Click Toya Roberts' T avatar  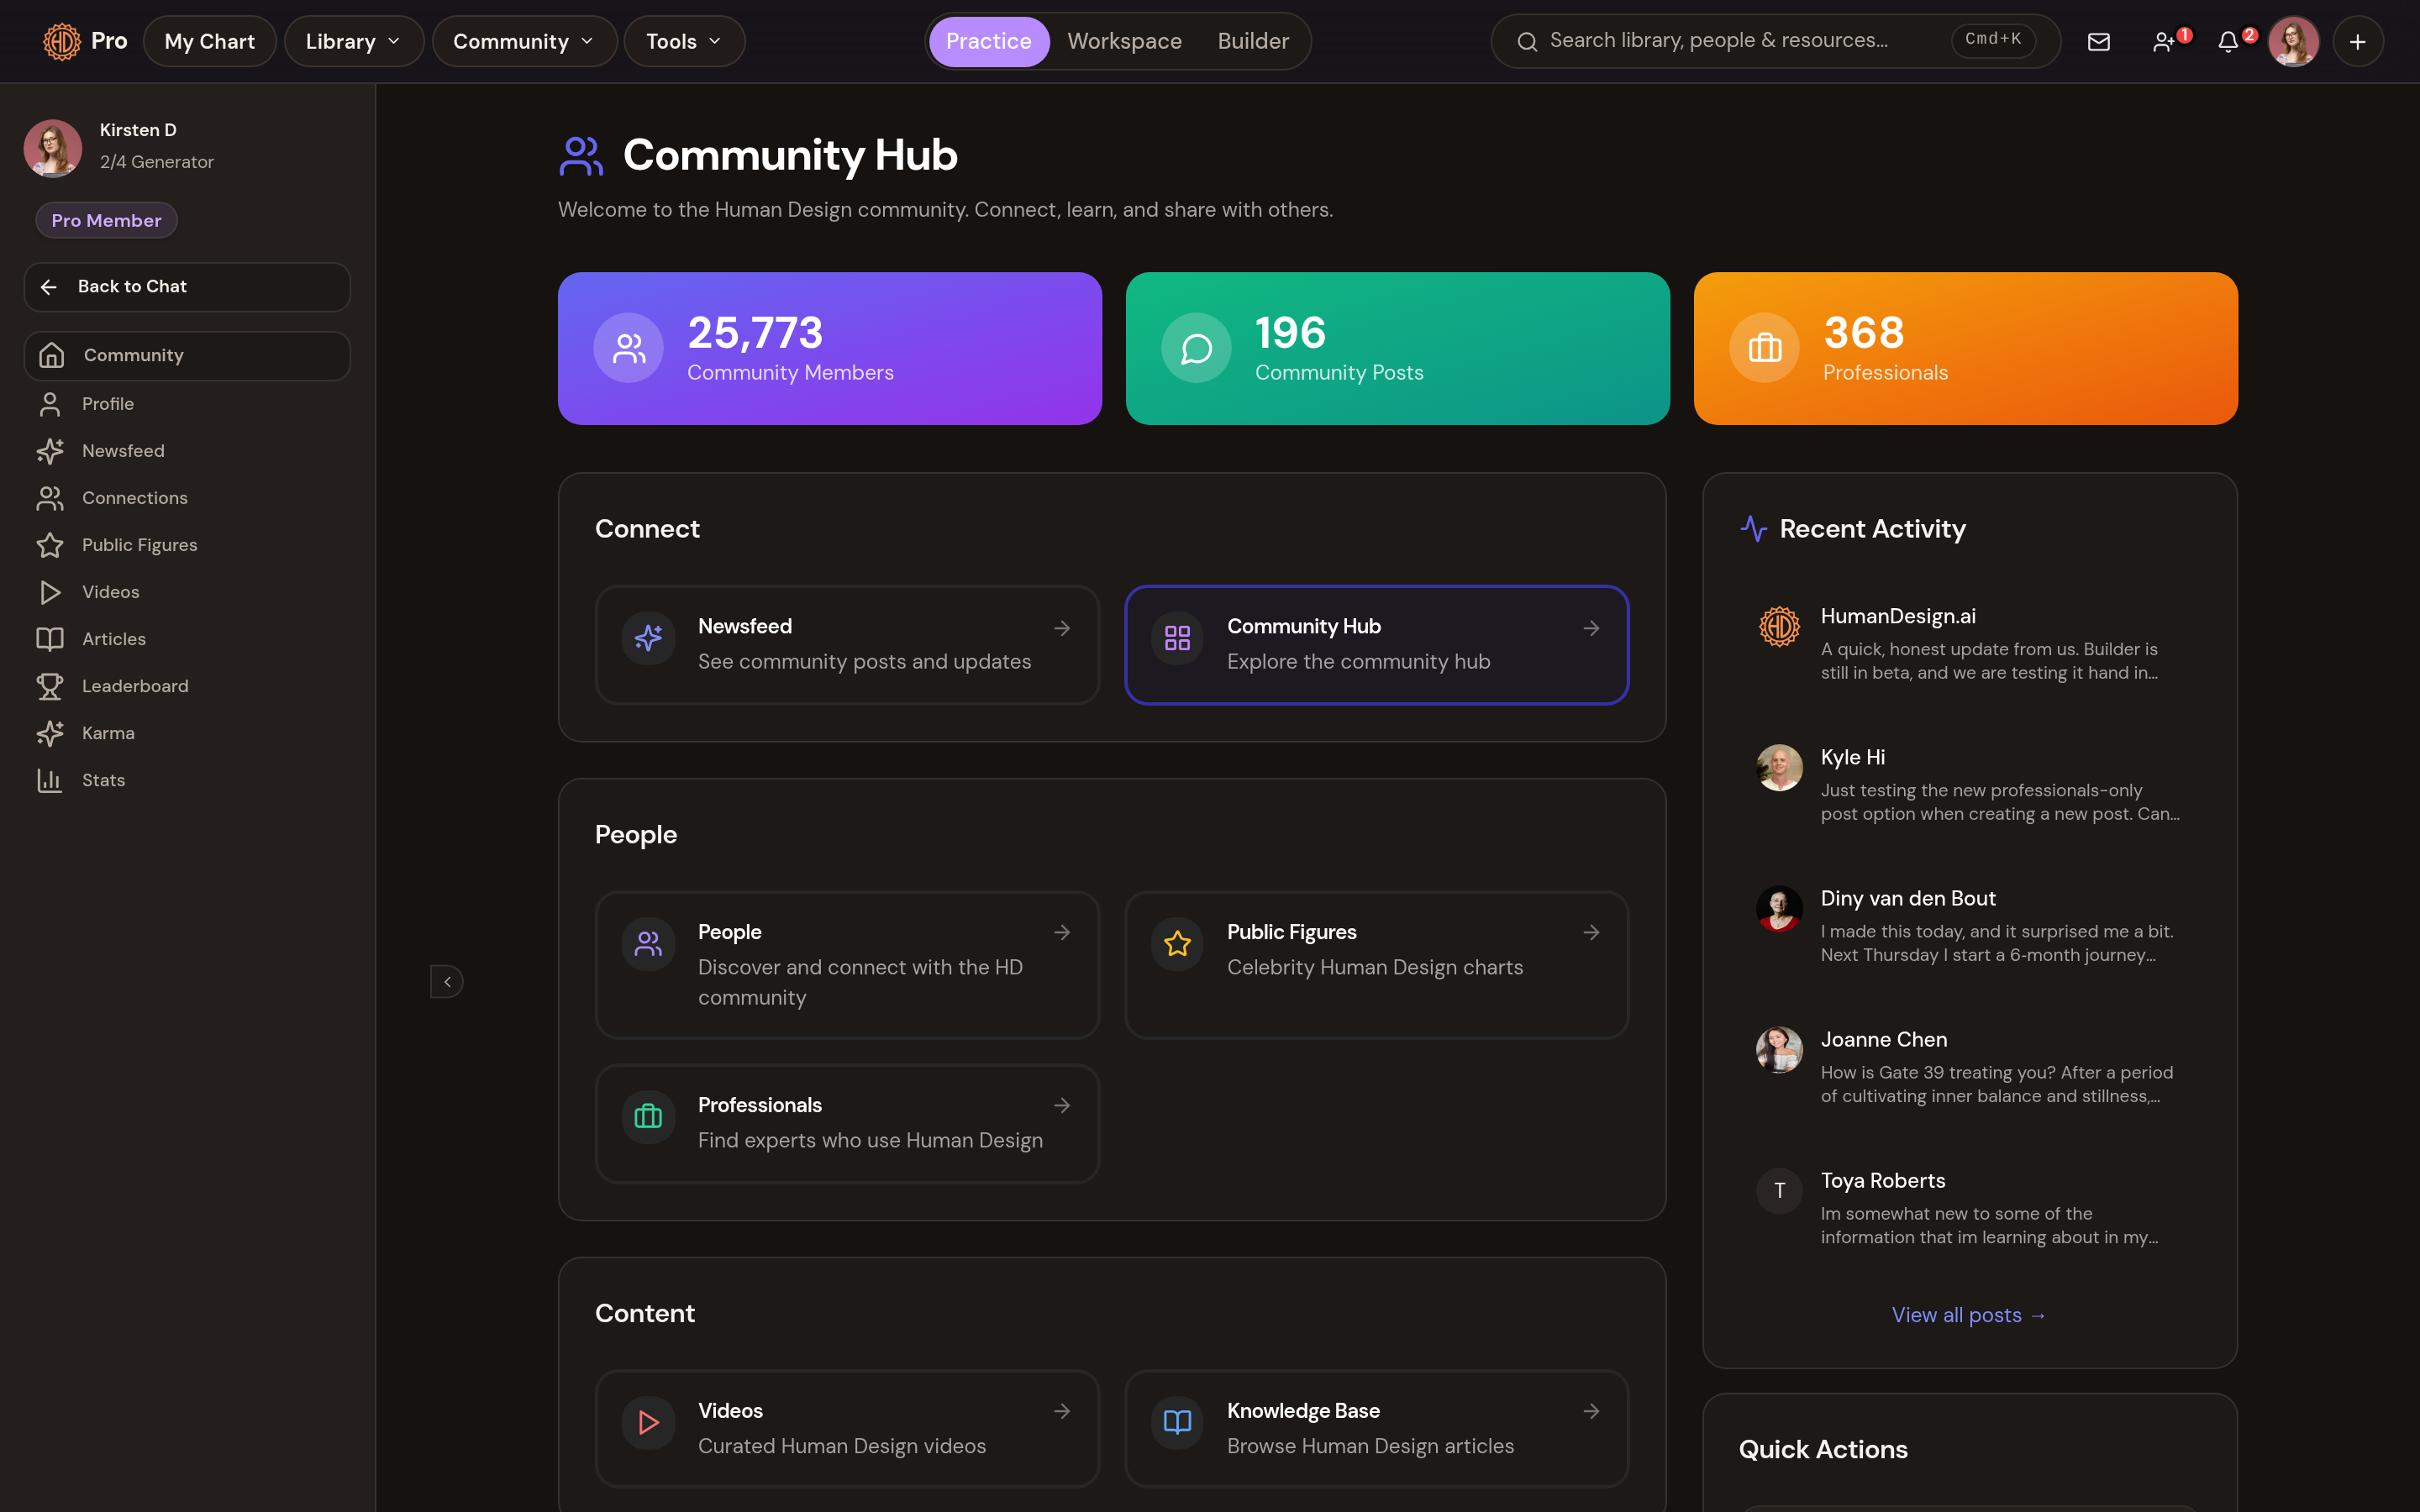1779,1190
